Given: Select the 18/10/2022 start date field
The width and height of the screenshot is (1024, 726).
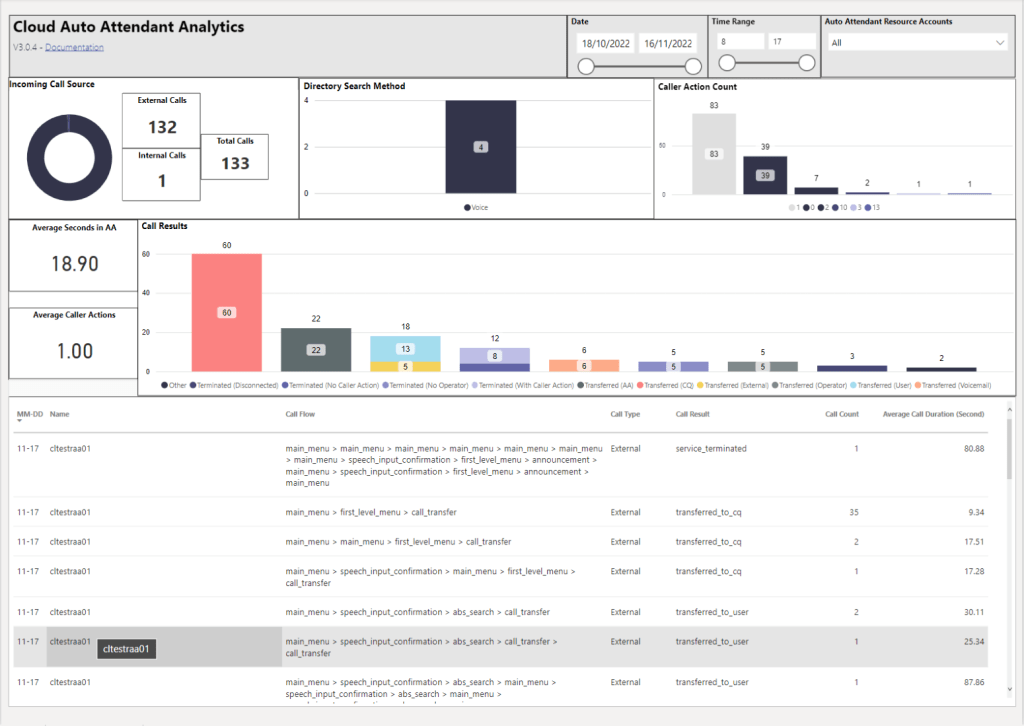Looking at the screenshot, I should point(606,43).
